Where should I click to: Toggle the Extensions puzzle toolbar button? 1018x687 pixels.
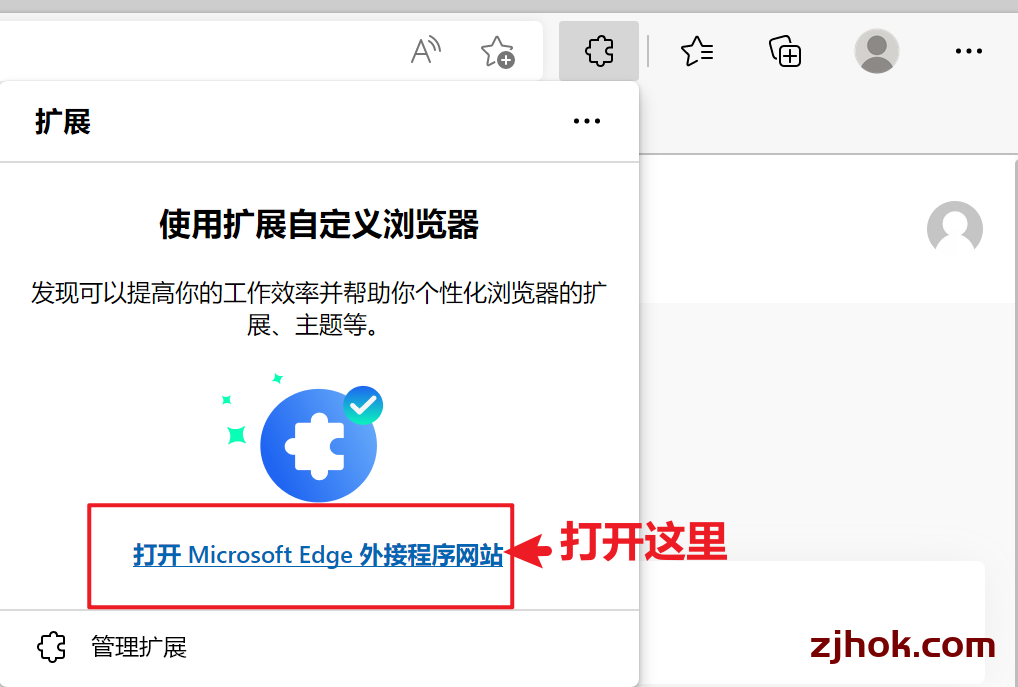pos(599,51)
